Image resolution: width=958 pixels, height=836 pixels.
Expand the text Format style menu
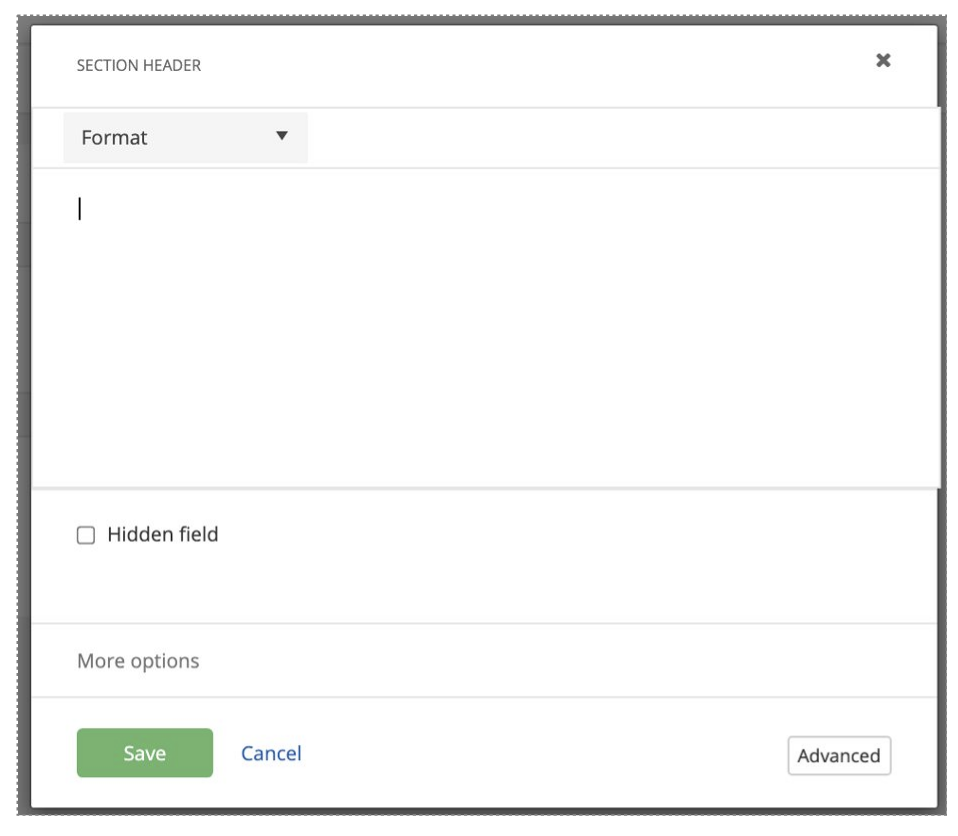tap(185, 138)
